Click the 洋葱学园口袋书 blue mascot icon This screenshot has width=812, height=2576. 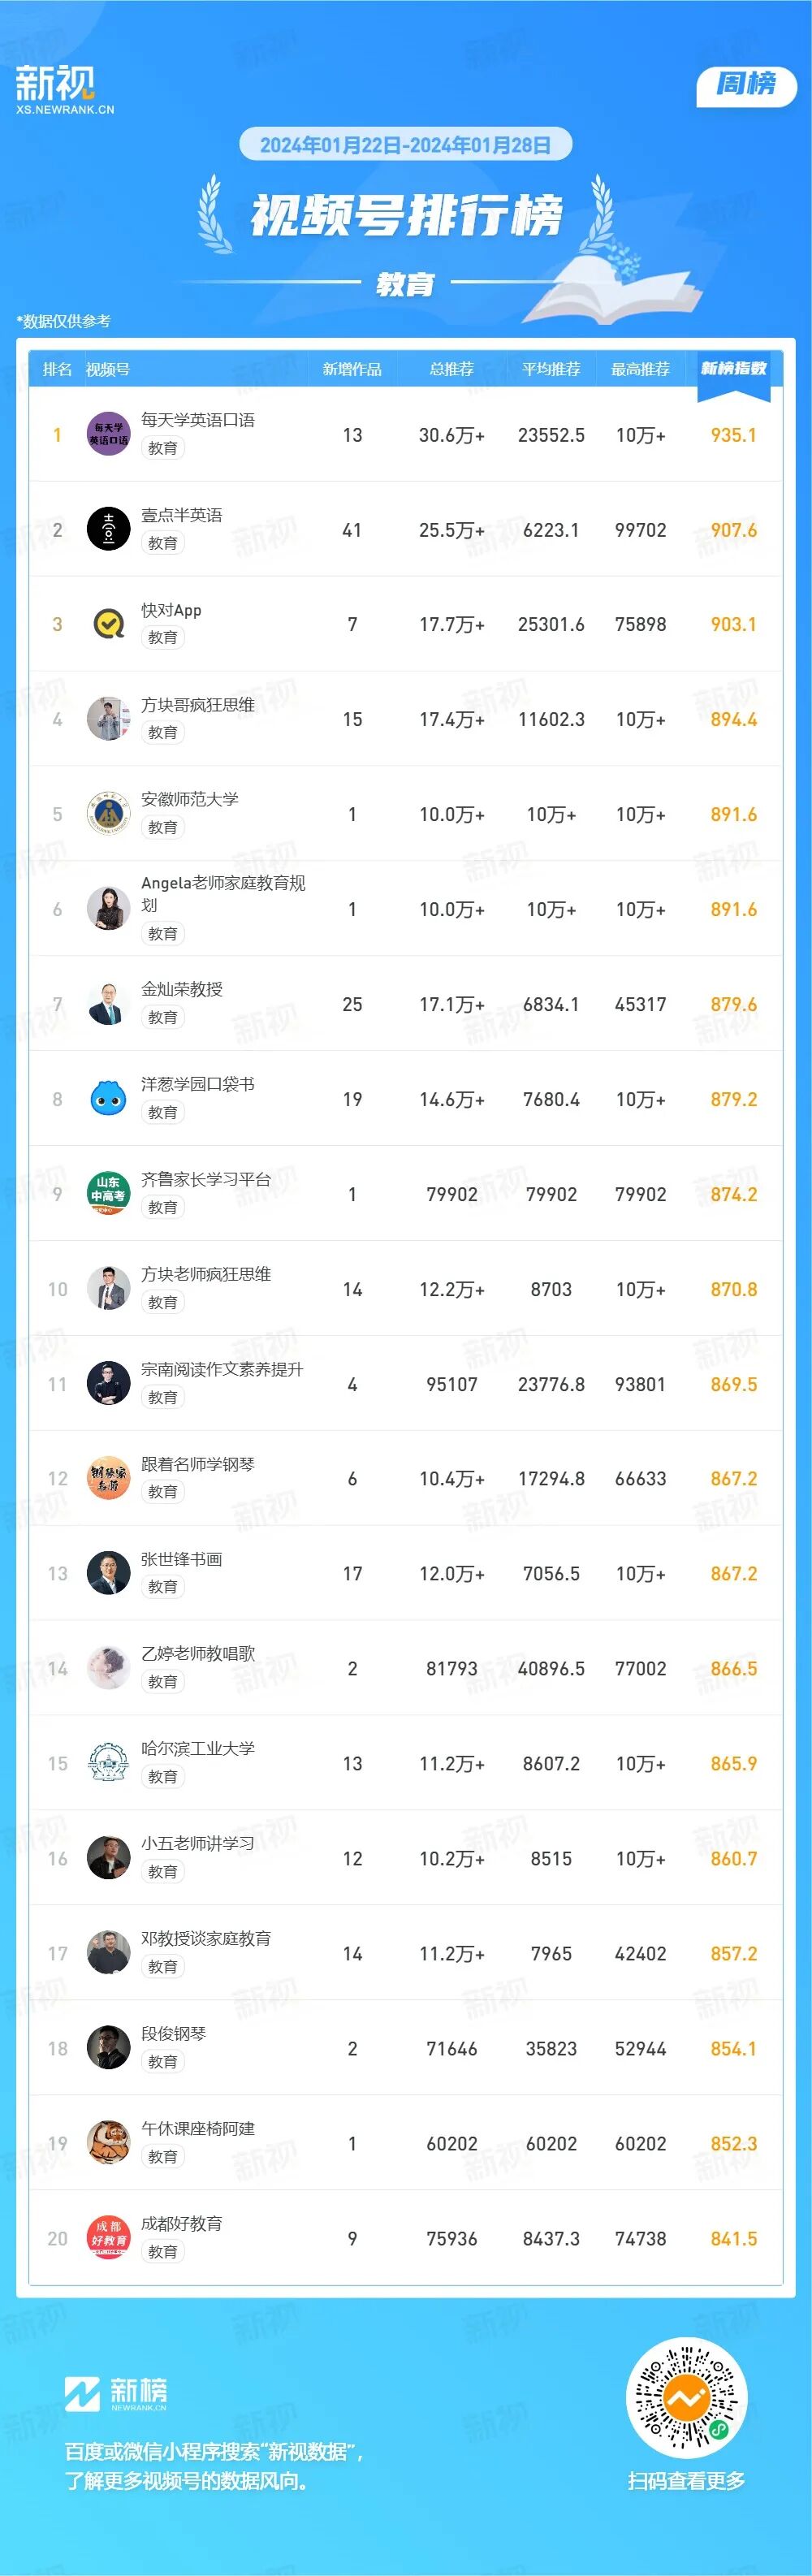coord(108,1099)
